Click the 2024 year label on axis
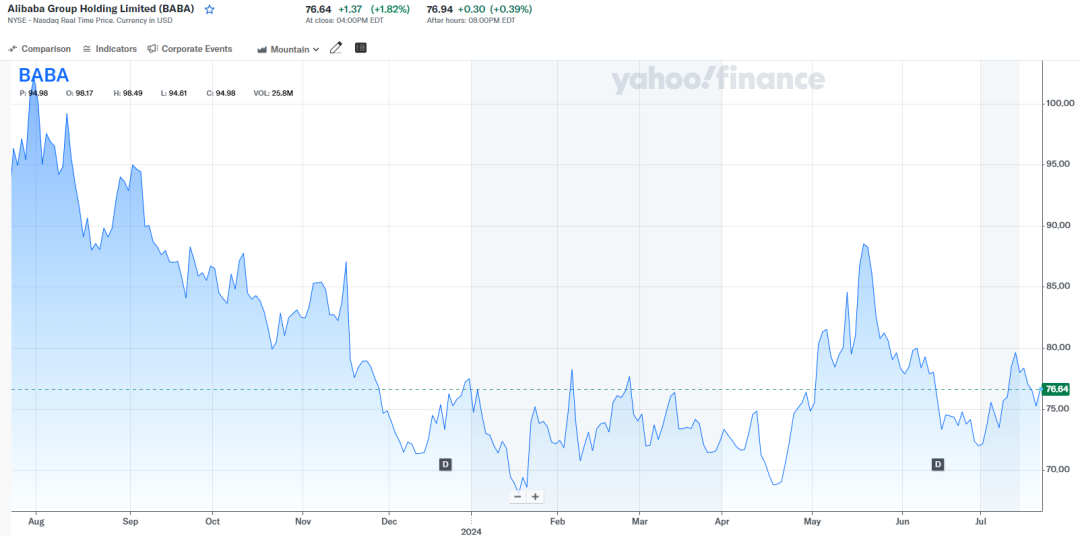The height and width of the screenshot is (536, 1080). point(472,532)
